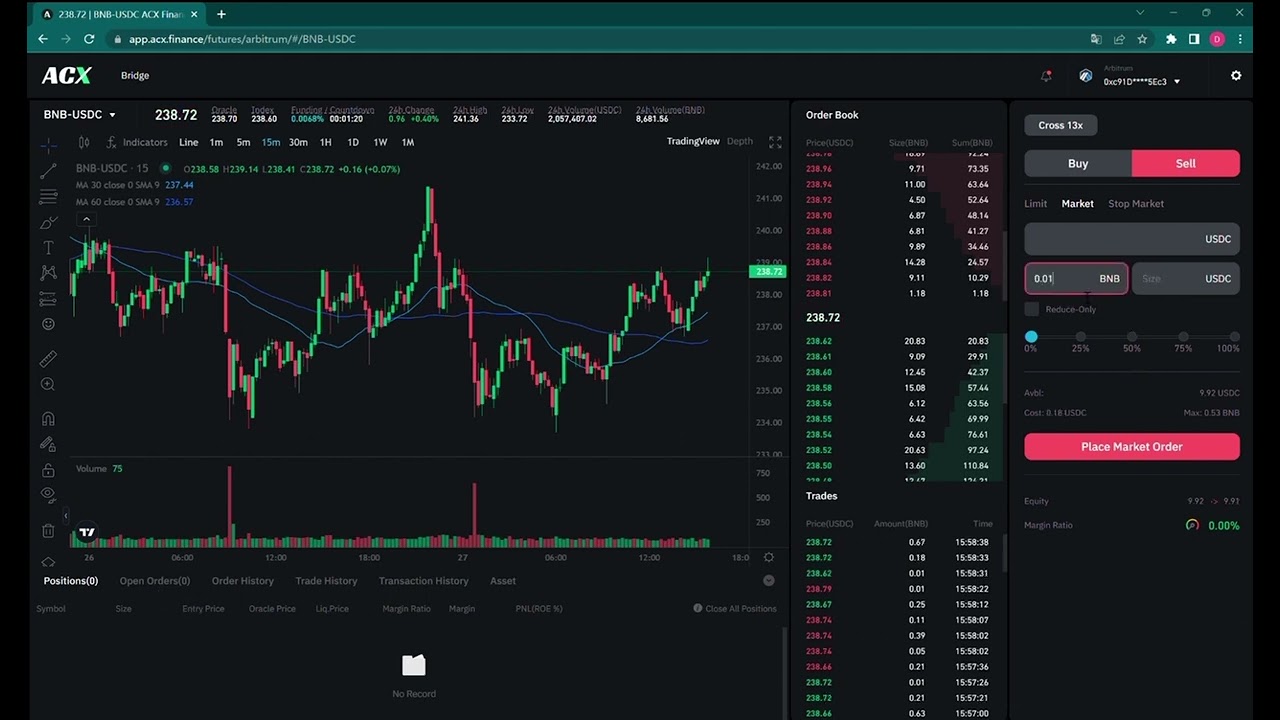The image size is (1280, 720).
Task: Select the ruler measure tool
Action: (x=48, y=359)
